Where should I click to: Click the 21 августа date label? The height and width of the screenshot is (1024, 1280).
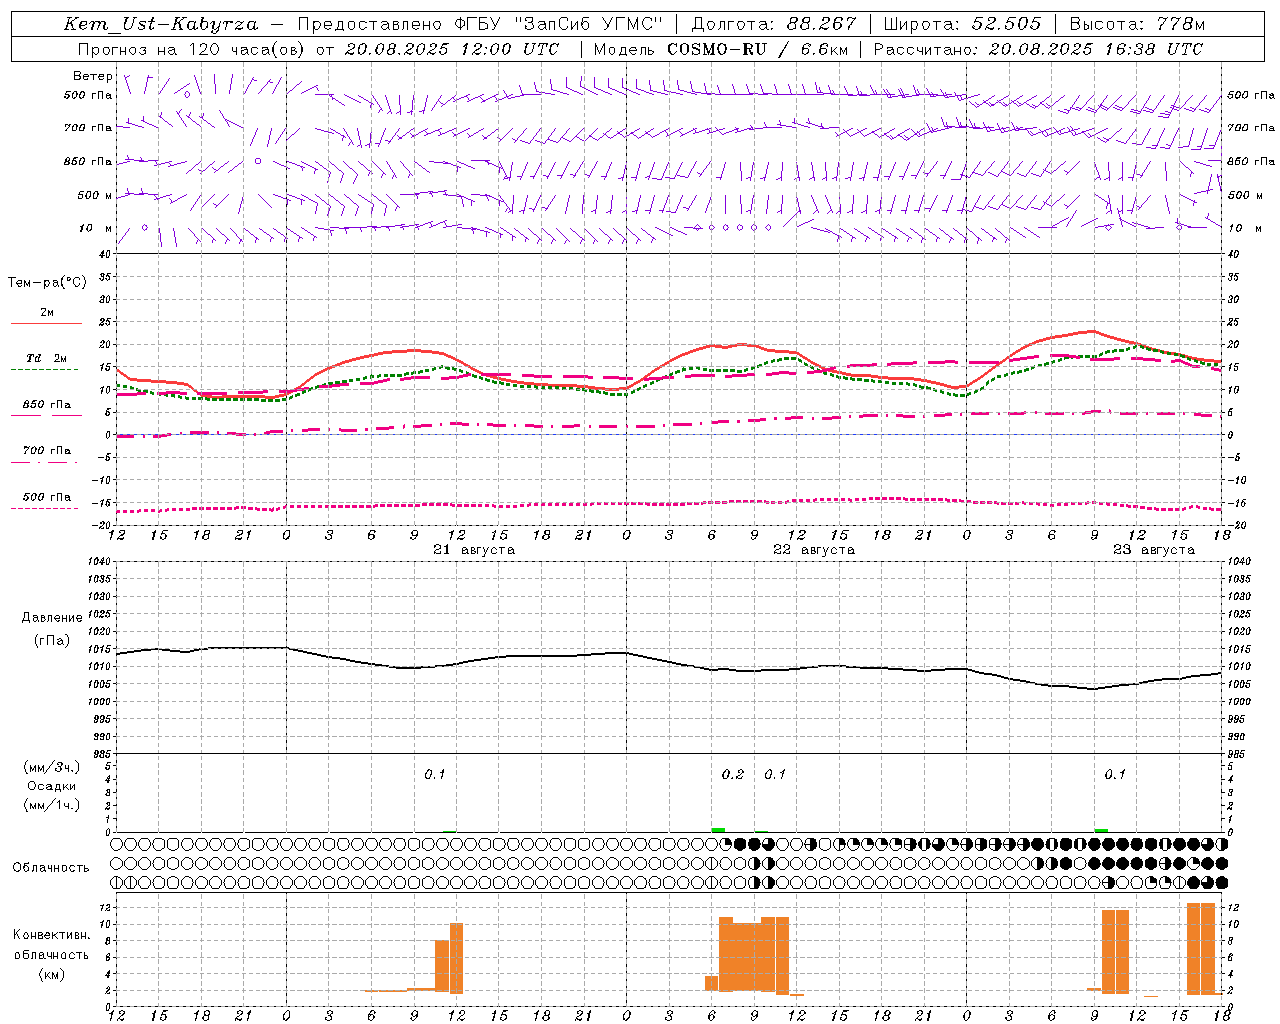(x=474, y=550)
